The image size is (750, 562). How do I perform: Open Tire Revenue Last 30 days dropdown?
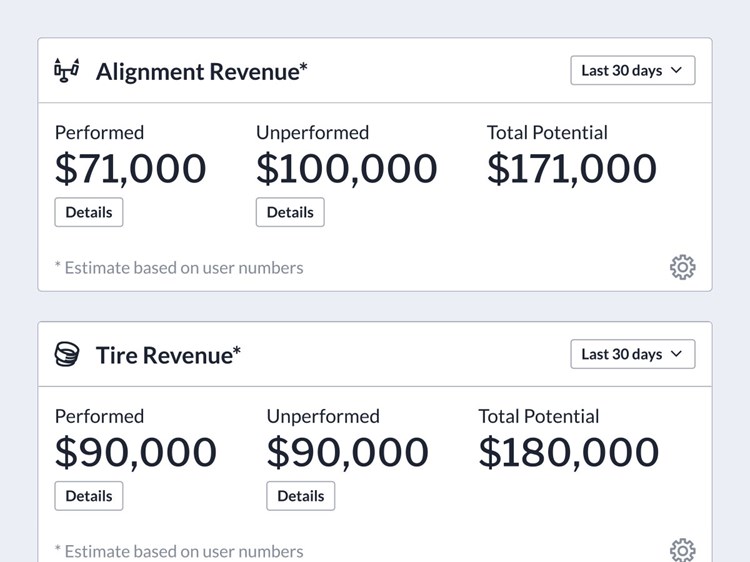tap(632, 354)
